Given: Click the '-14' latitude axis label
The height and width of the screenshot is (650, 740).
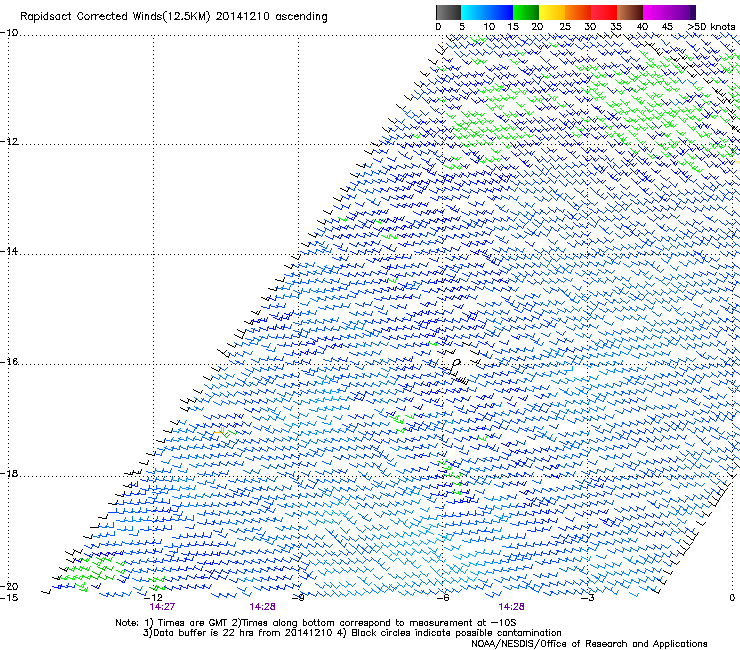Looking at the screenshot, I should pos(9,251).
